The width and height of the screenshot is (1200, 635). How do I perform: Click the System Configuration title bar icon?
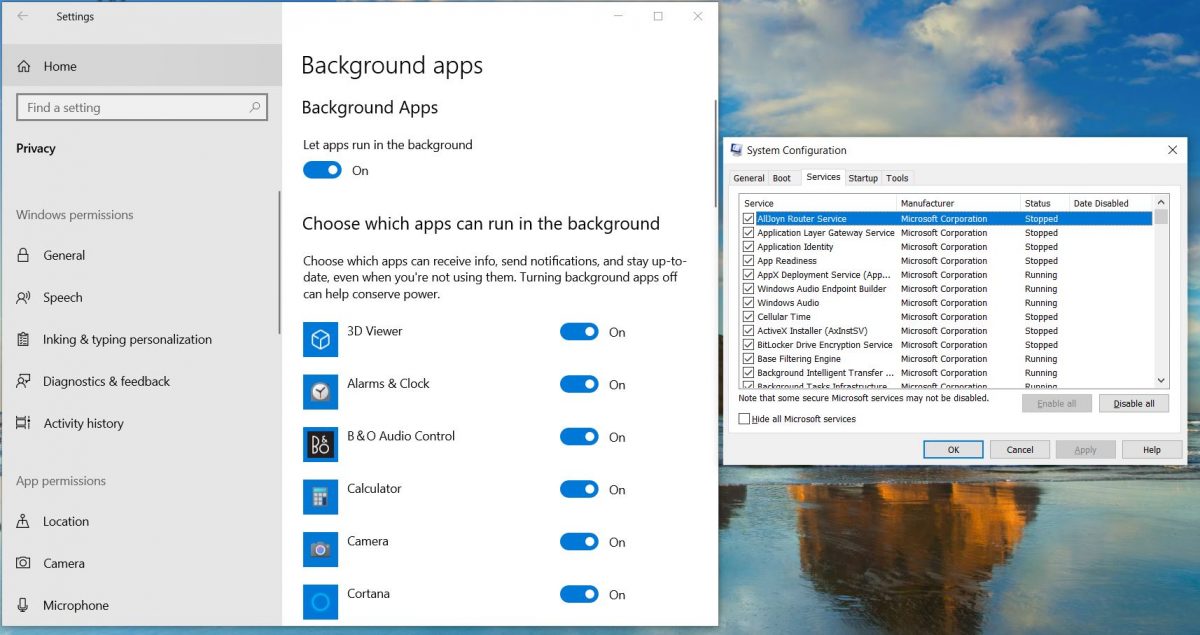[736, 150]
